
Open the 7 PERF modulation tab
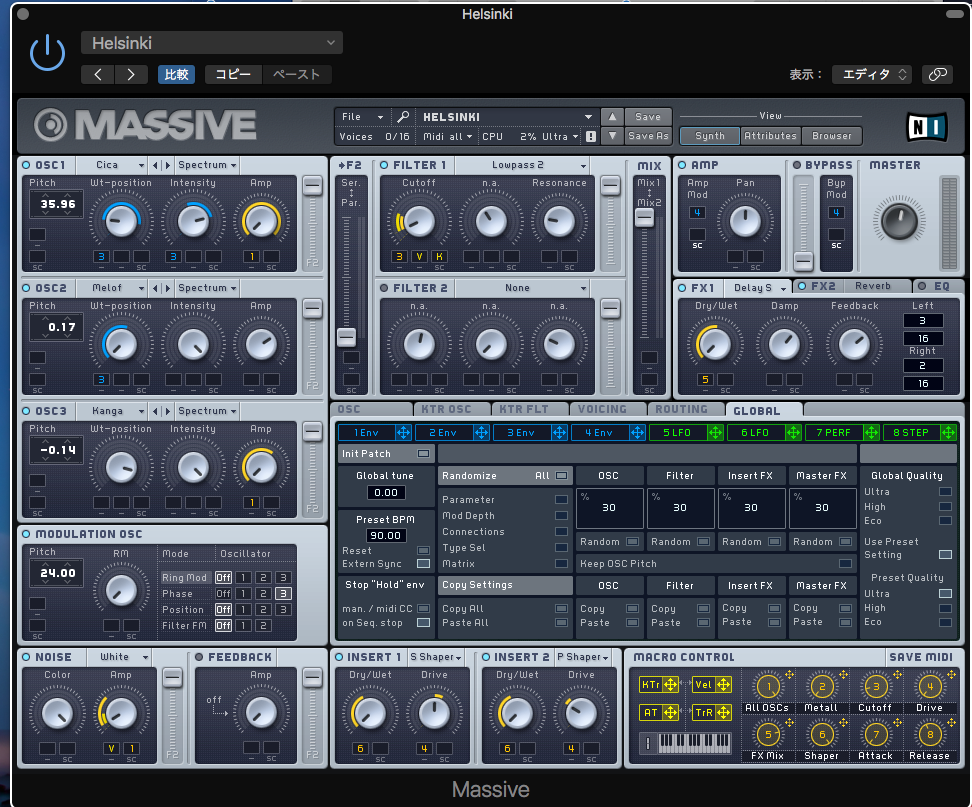[x=834, y=433]
